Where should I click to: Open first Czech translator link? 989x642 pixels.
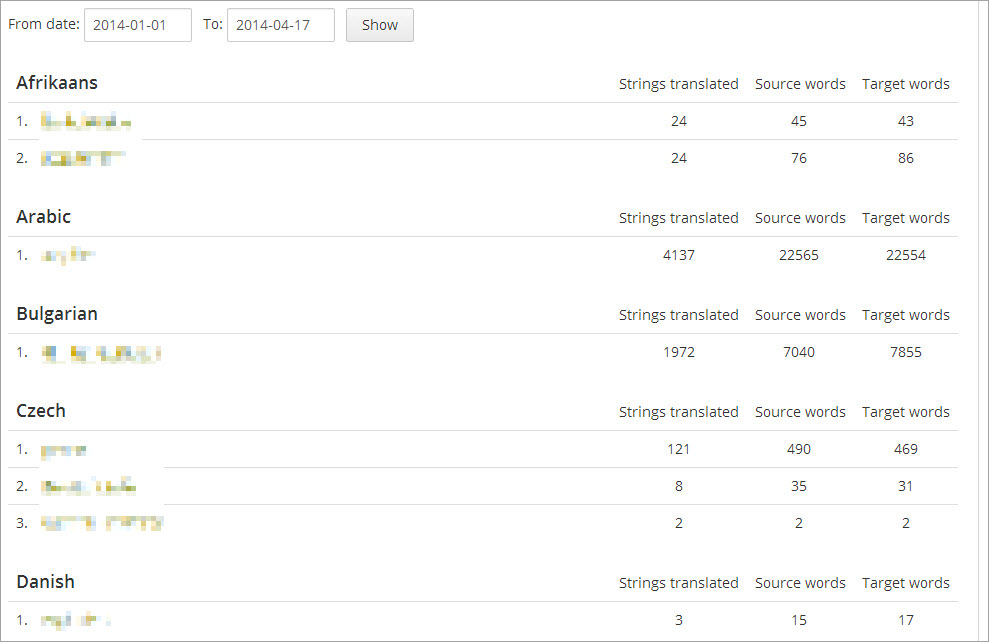point(64,450)
